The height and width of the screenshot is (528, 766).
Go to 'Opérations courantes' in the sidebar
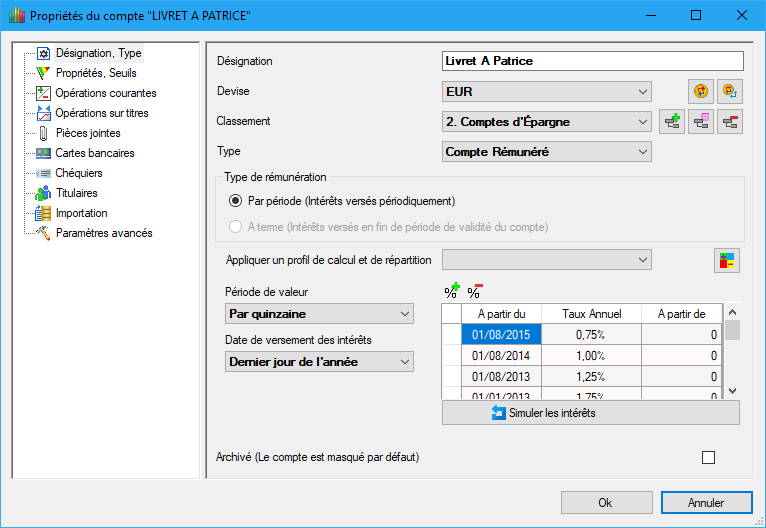click(x=106, y=93)
